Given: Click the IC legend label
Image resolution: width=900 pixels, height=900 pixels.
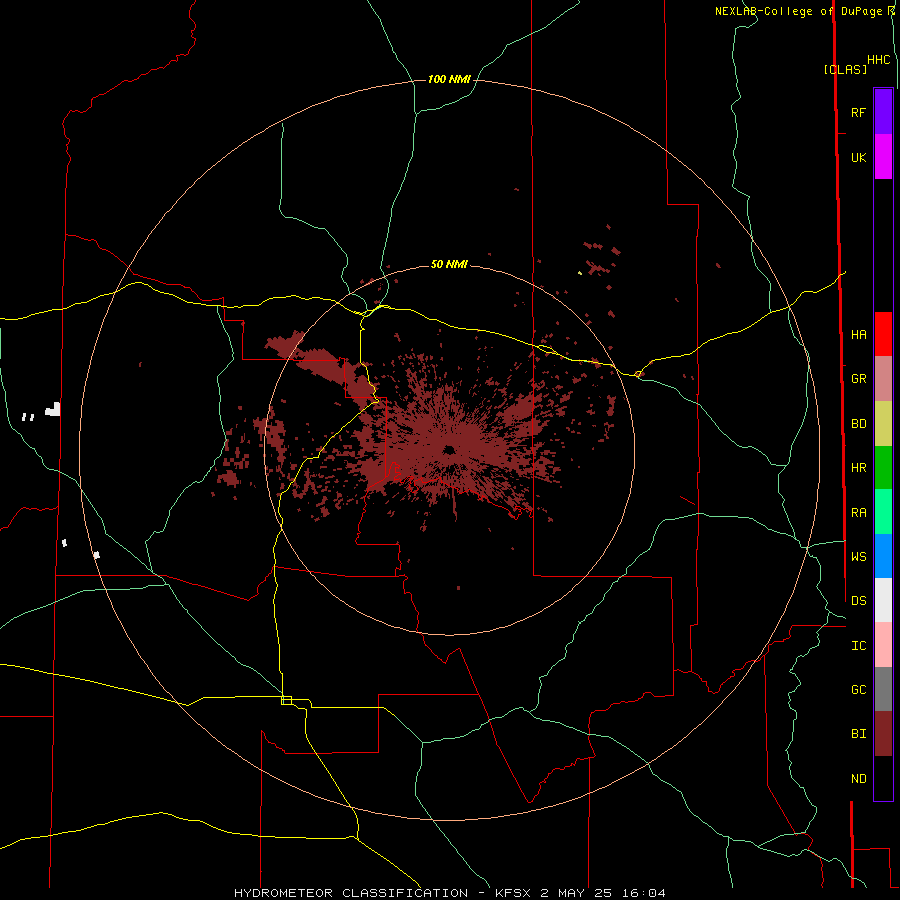Looking at the screenshot, I should coord(858,646).
